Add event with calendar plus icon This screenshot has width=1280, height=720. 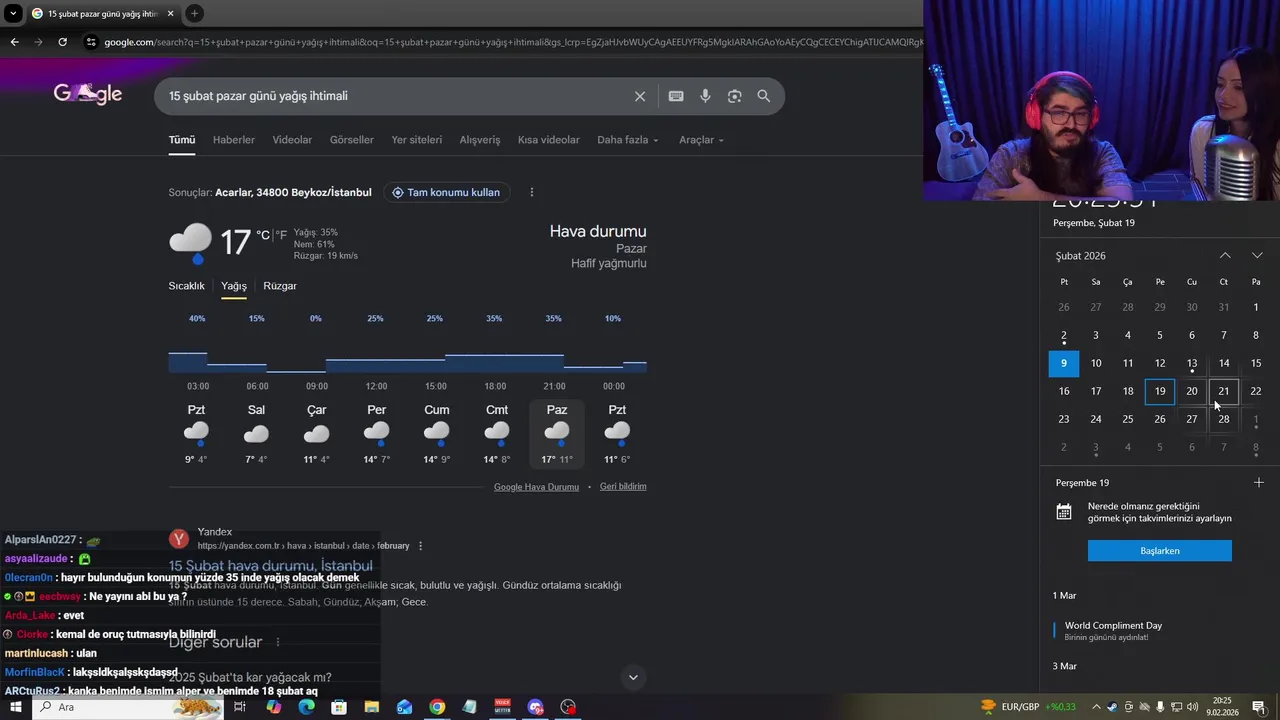coord(1259,482)
